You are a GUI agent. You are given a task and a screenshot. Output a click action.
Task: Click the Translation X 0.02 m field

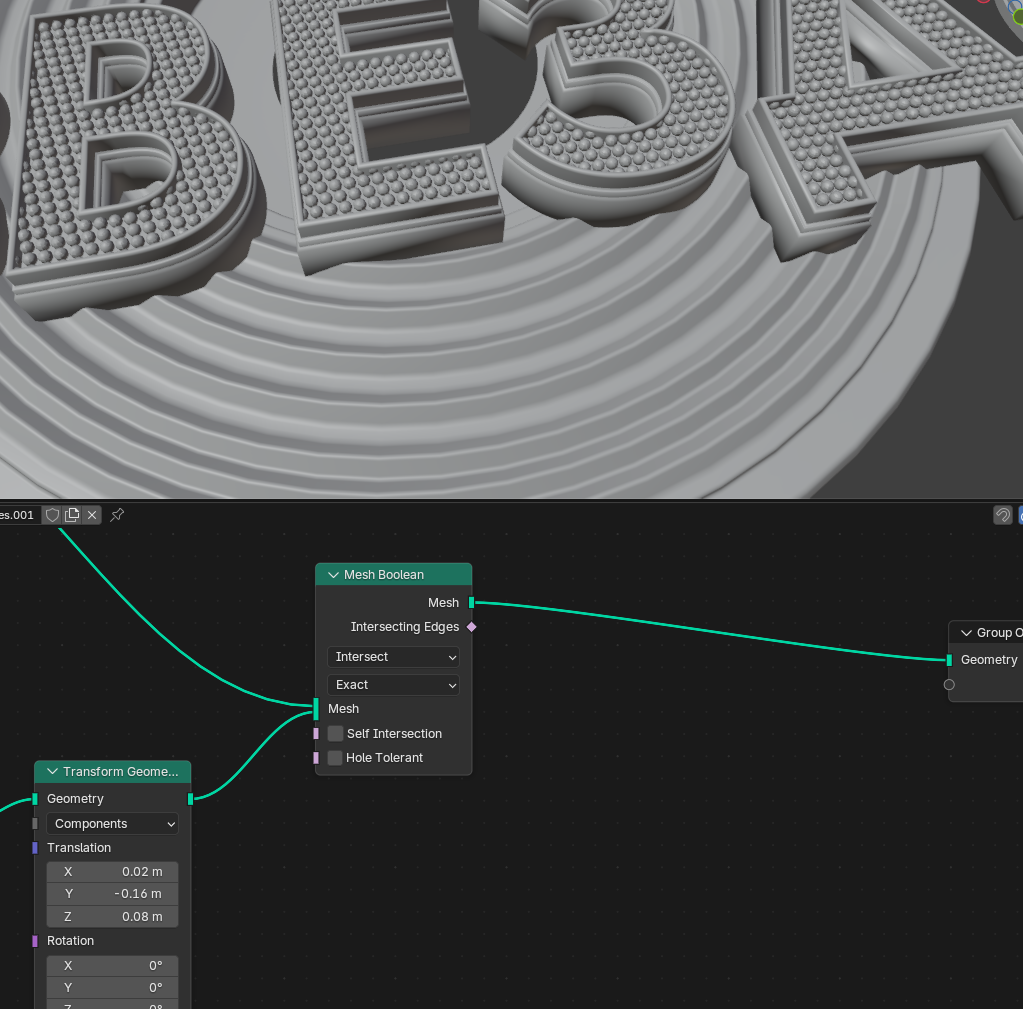(x=112, y=872)
